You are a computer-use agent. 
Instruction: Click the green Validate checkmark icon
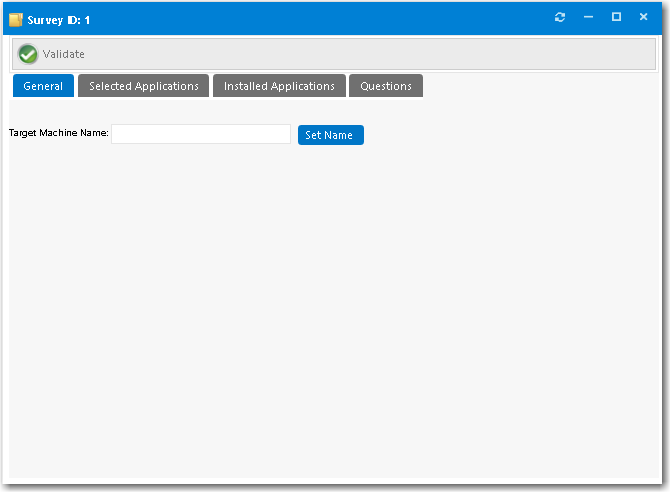[28, 54]
